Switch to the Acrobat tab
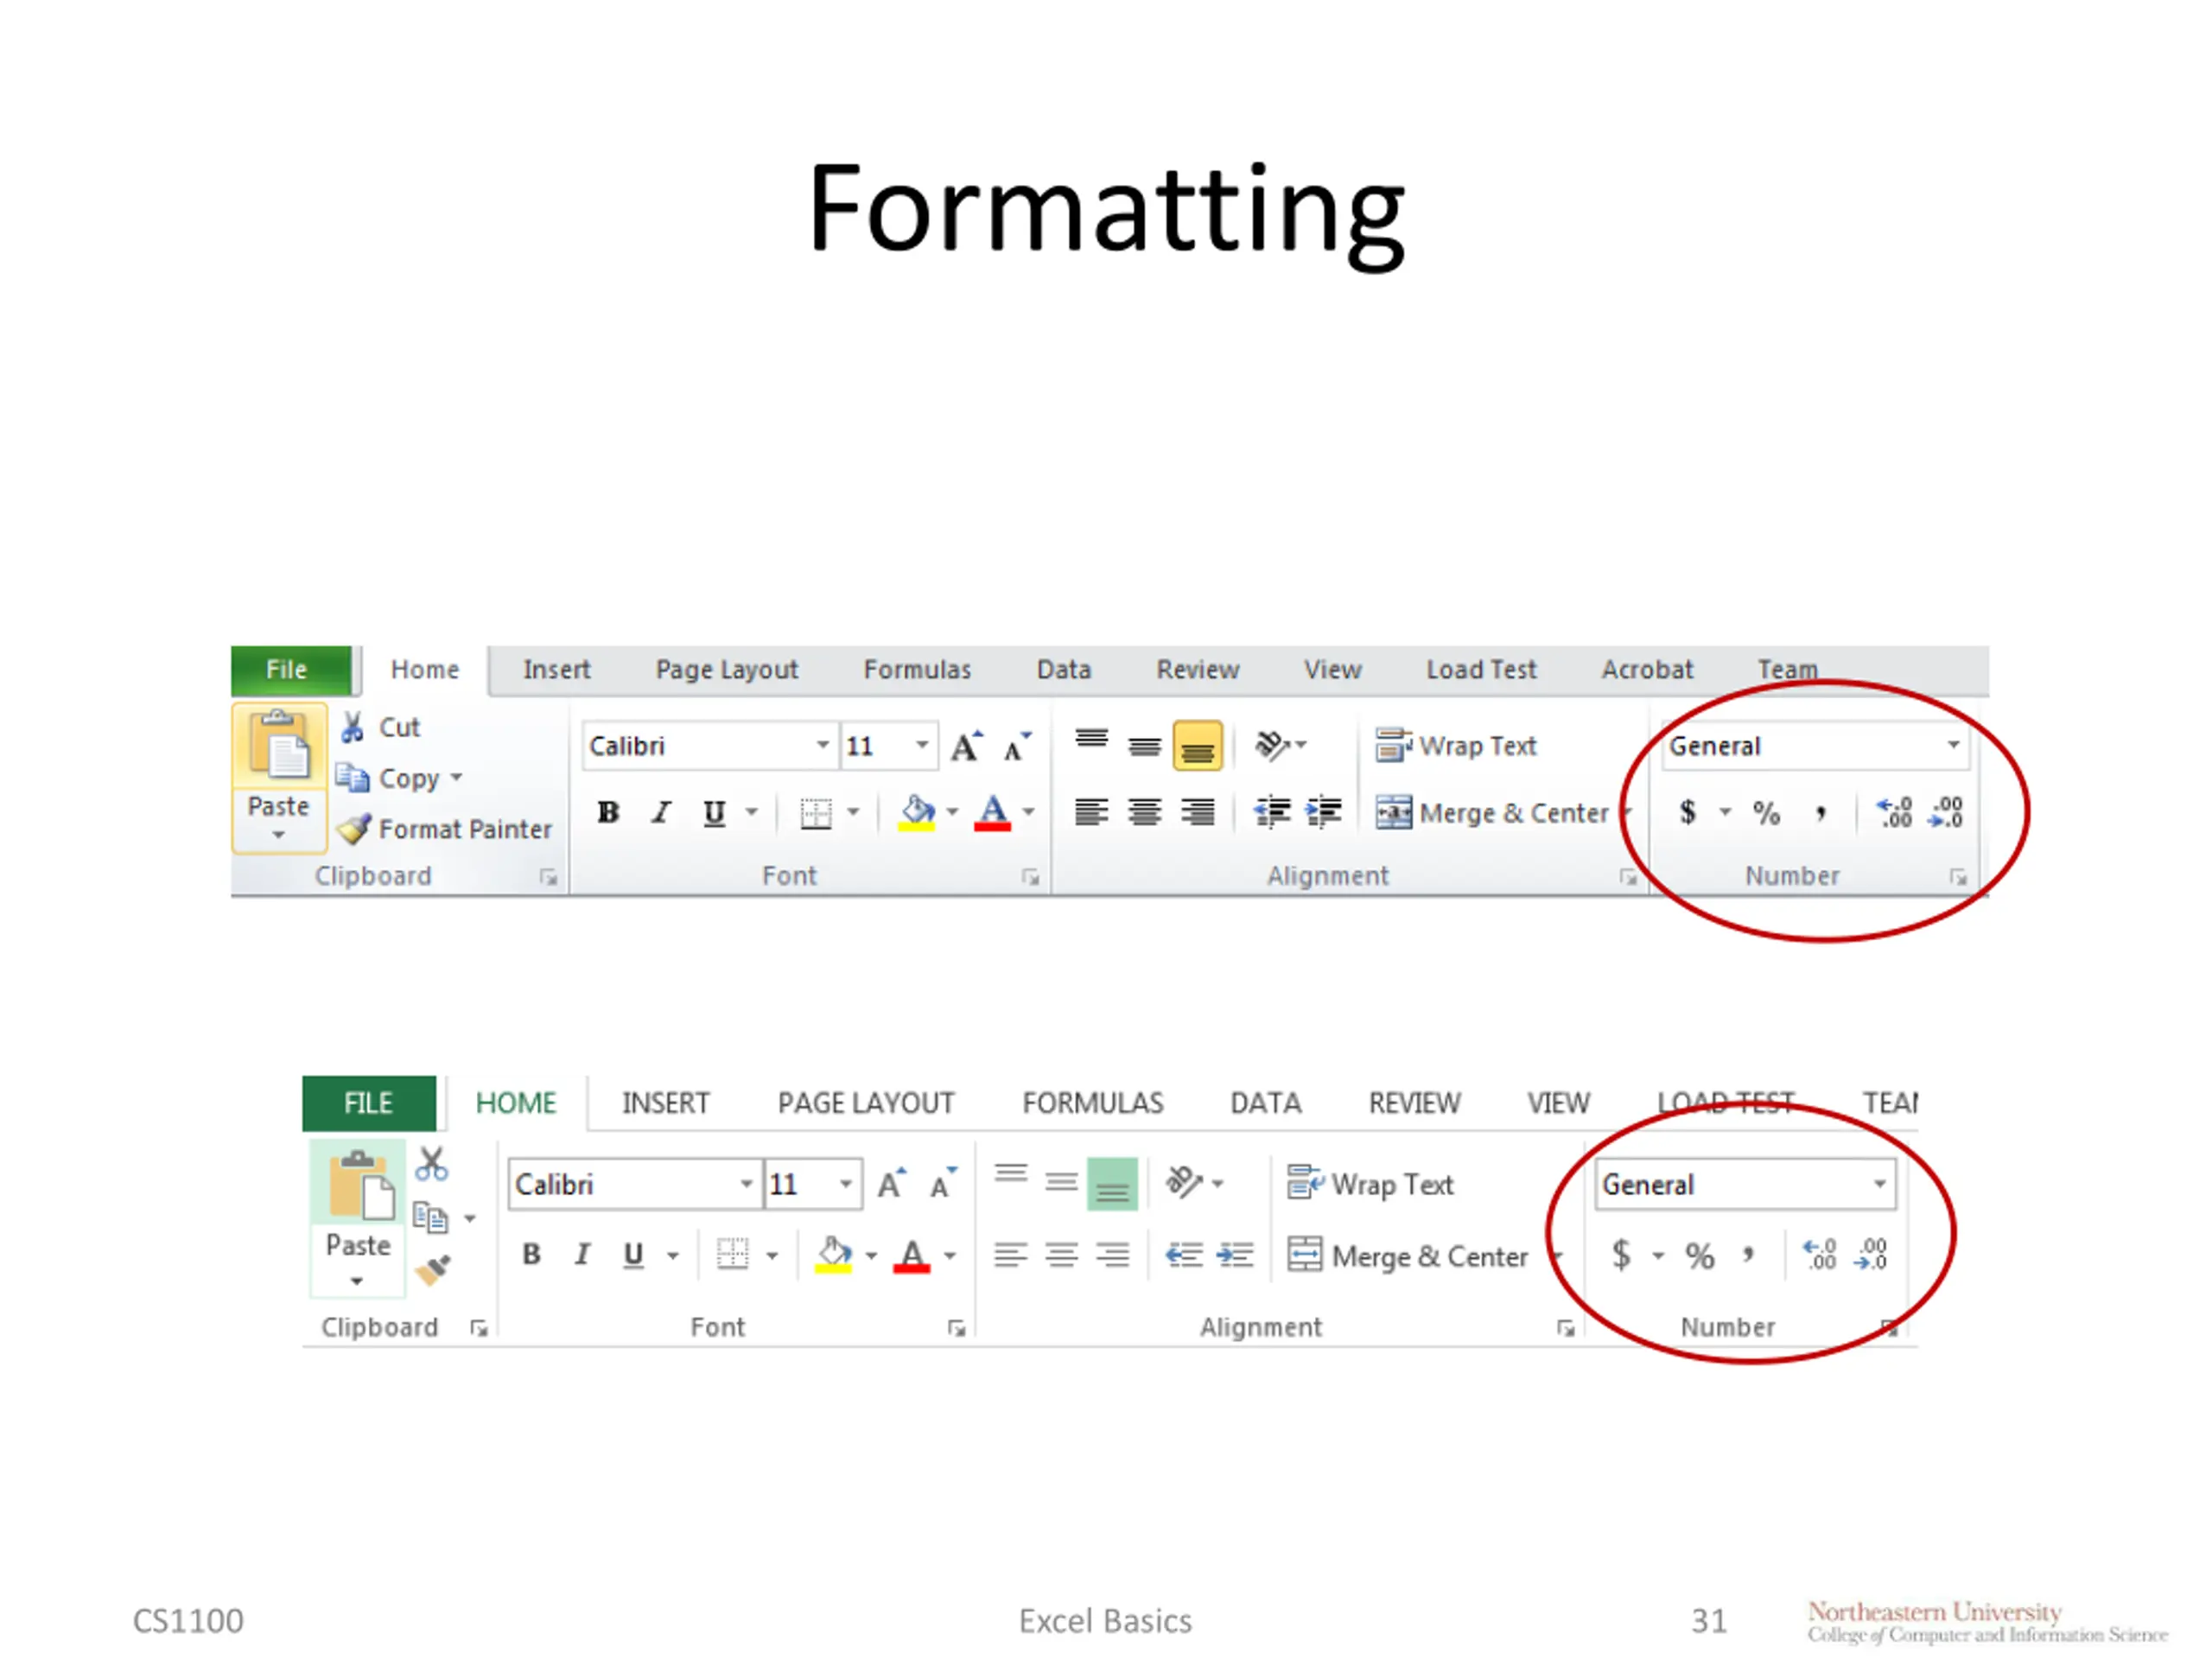This screenshot has width=2212, height=1659. click(x=1646, y=669)
